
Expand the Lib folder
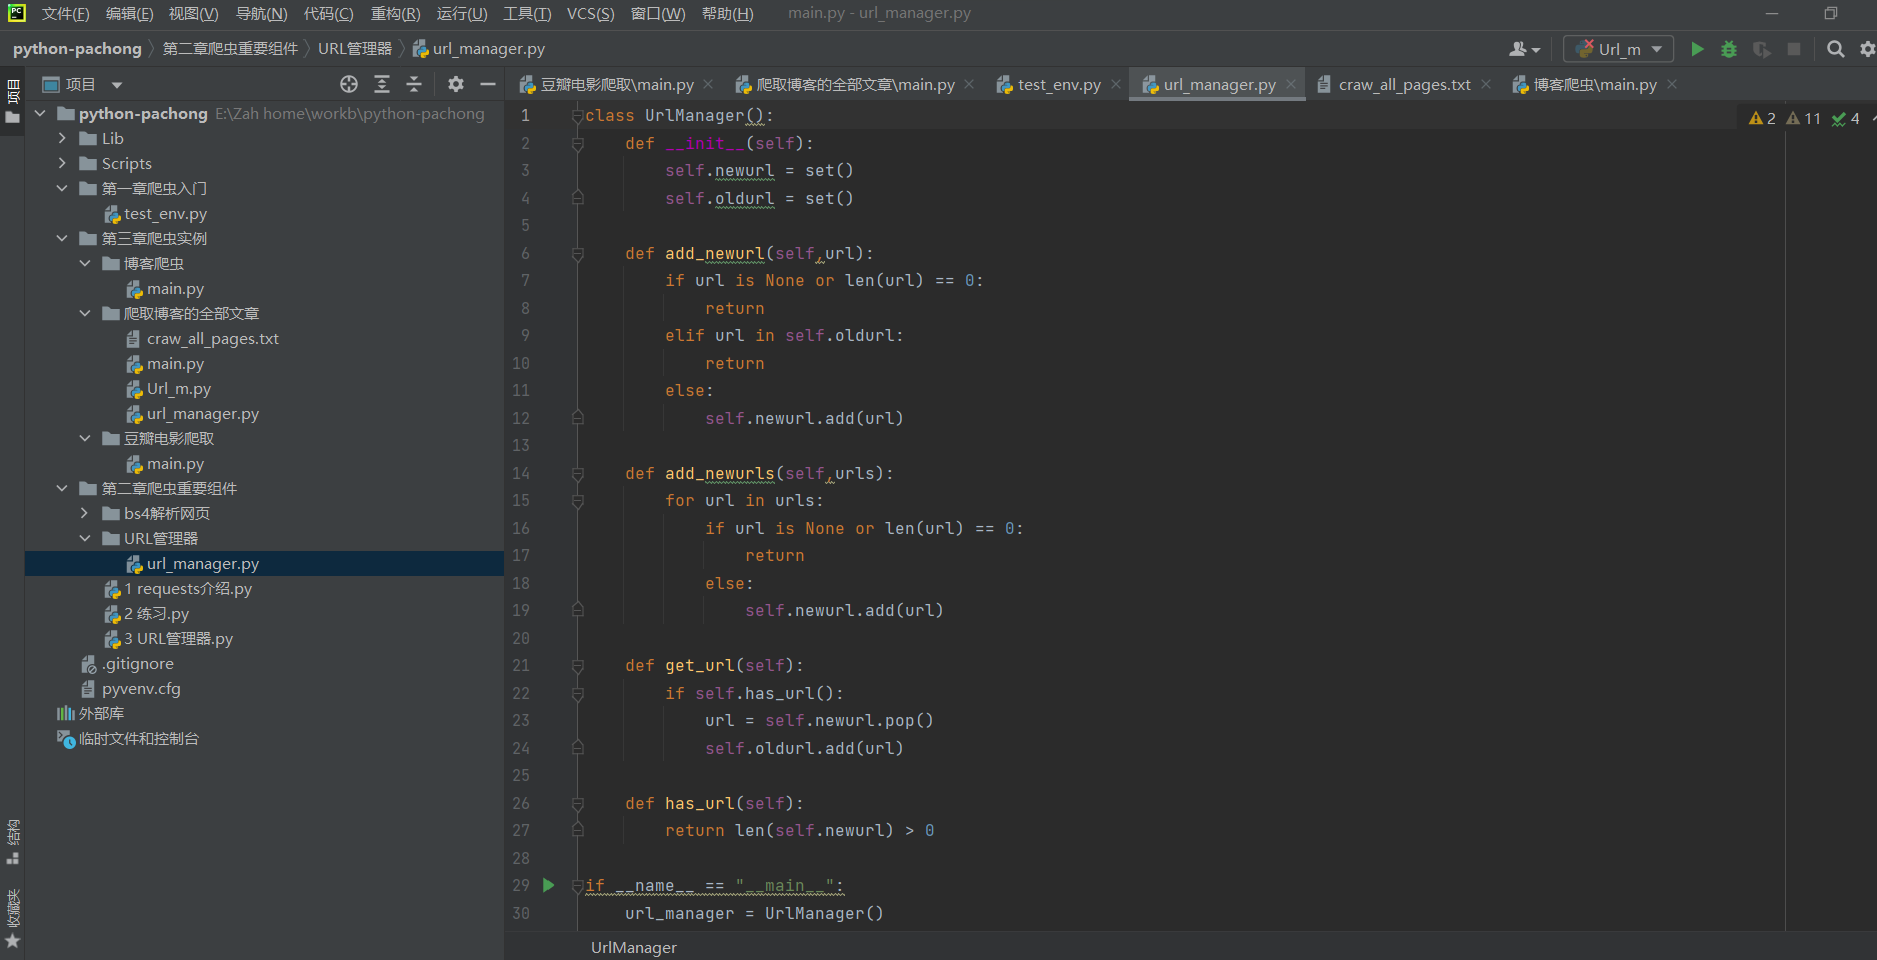(62, 139)
